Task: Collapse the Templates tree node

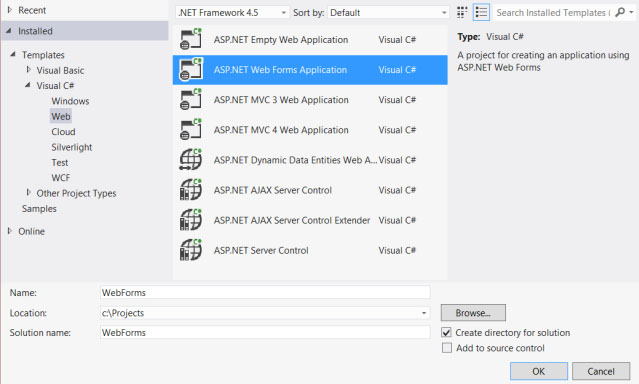Action: pos(13,54)
